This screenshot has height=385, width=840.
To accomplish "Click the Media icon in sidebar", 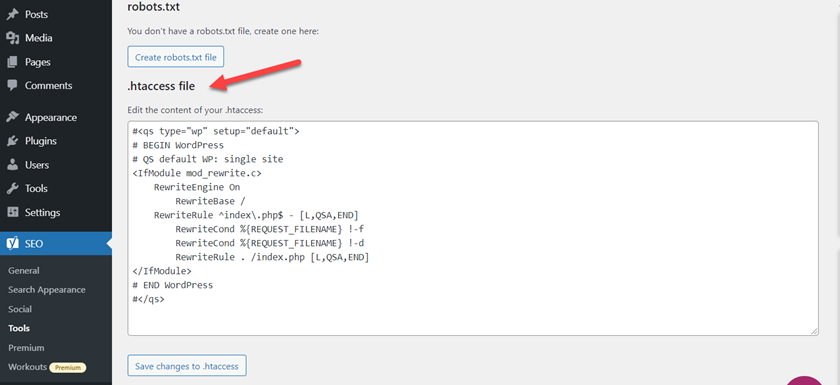I will click(x=13, y=38).
